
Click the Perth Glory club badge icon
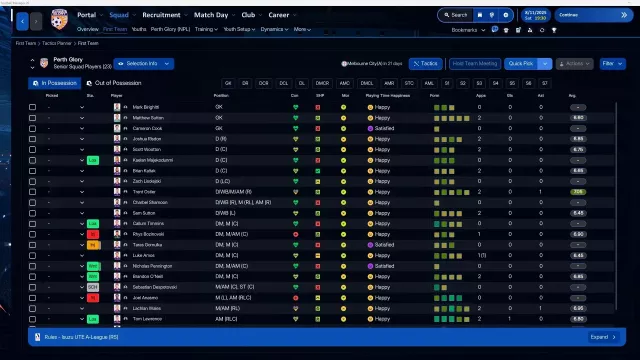(59, 19)
